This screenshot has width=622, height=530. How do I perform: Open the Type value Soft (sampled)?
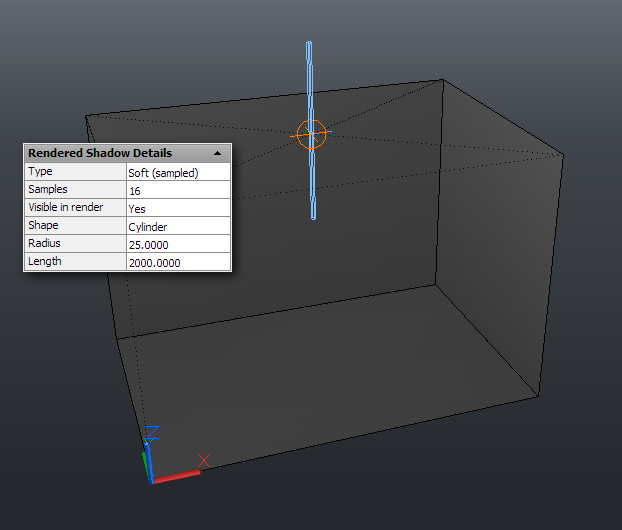178,172
